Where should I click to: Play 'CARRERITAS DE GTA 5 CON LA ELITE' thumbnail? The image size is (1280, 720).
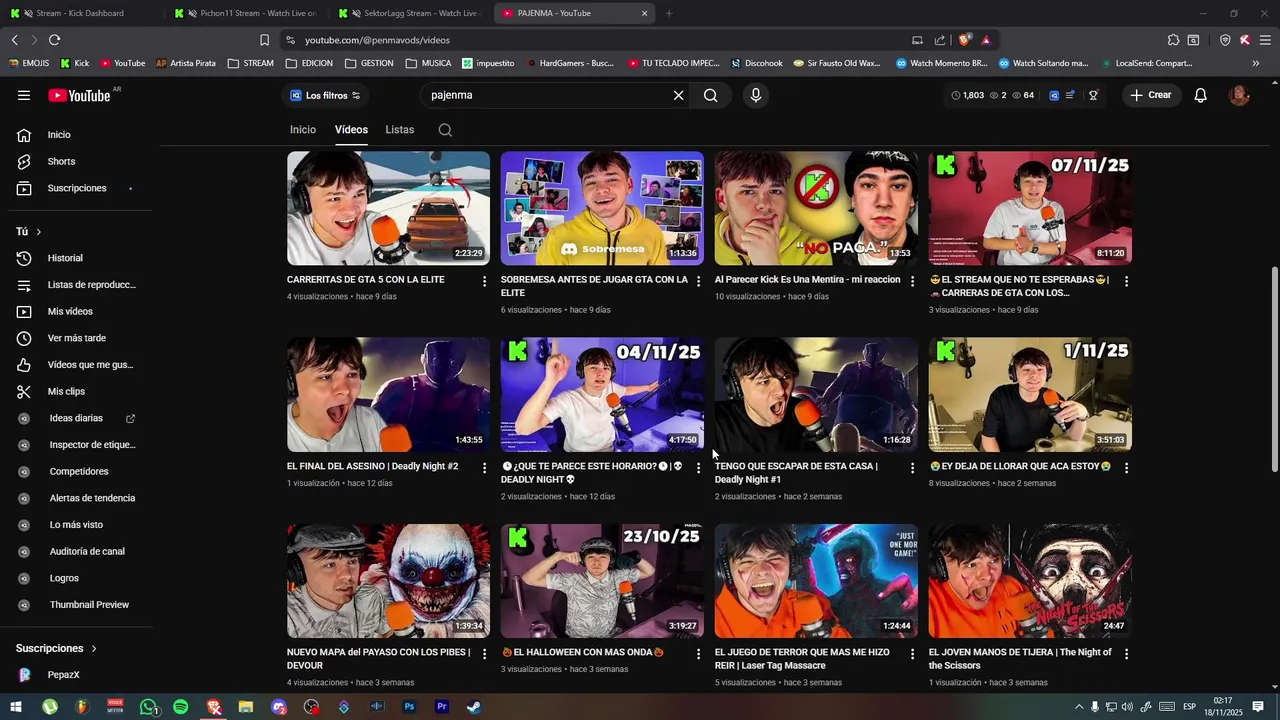(388, 208)
